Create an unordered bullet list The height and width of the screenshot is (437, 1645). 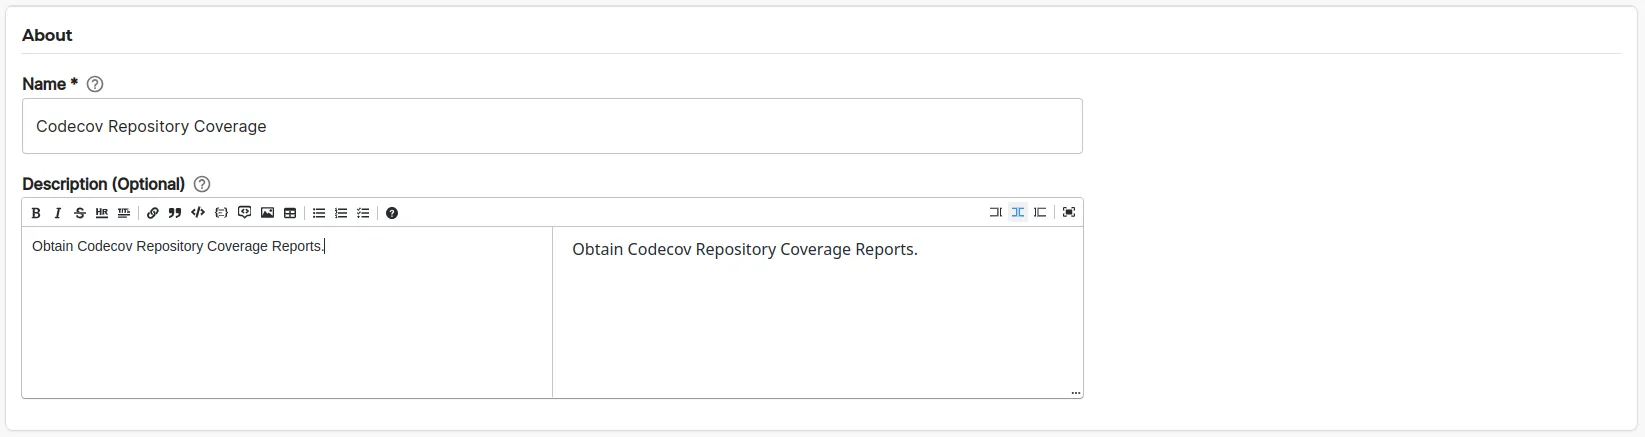click(x=319, y=213)
